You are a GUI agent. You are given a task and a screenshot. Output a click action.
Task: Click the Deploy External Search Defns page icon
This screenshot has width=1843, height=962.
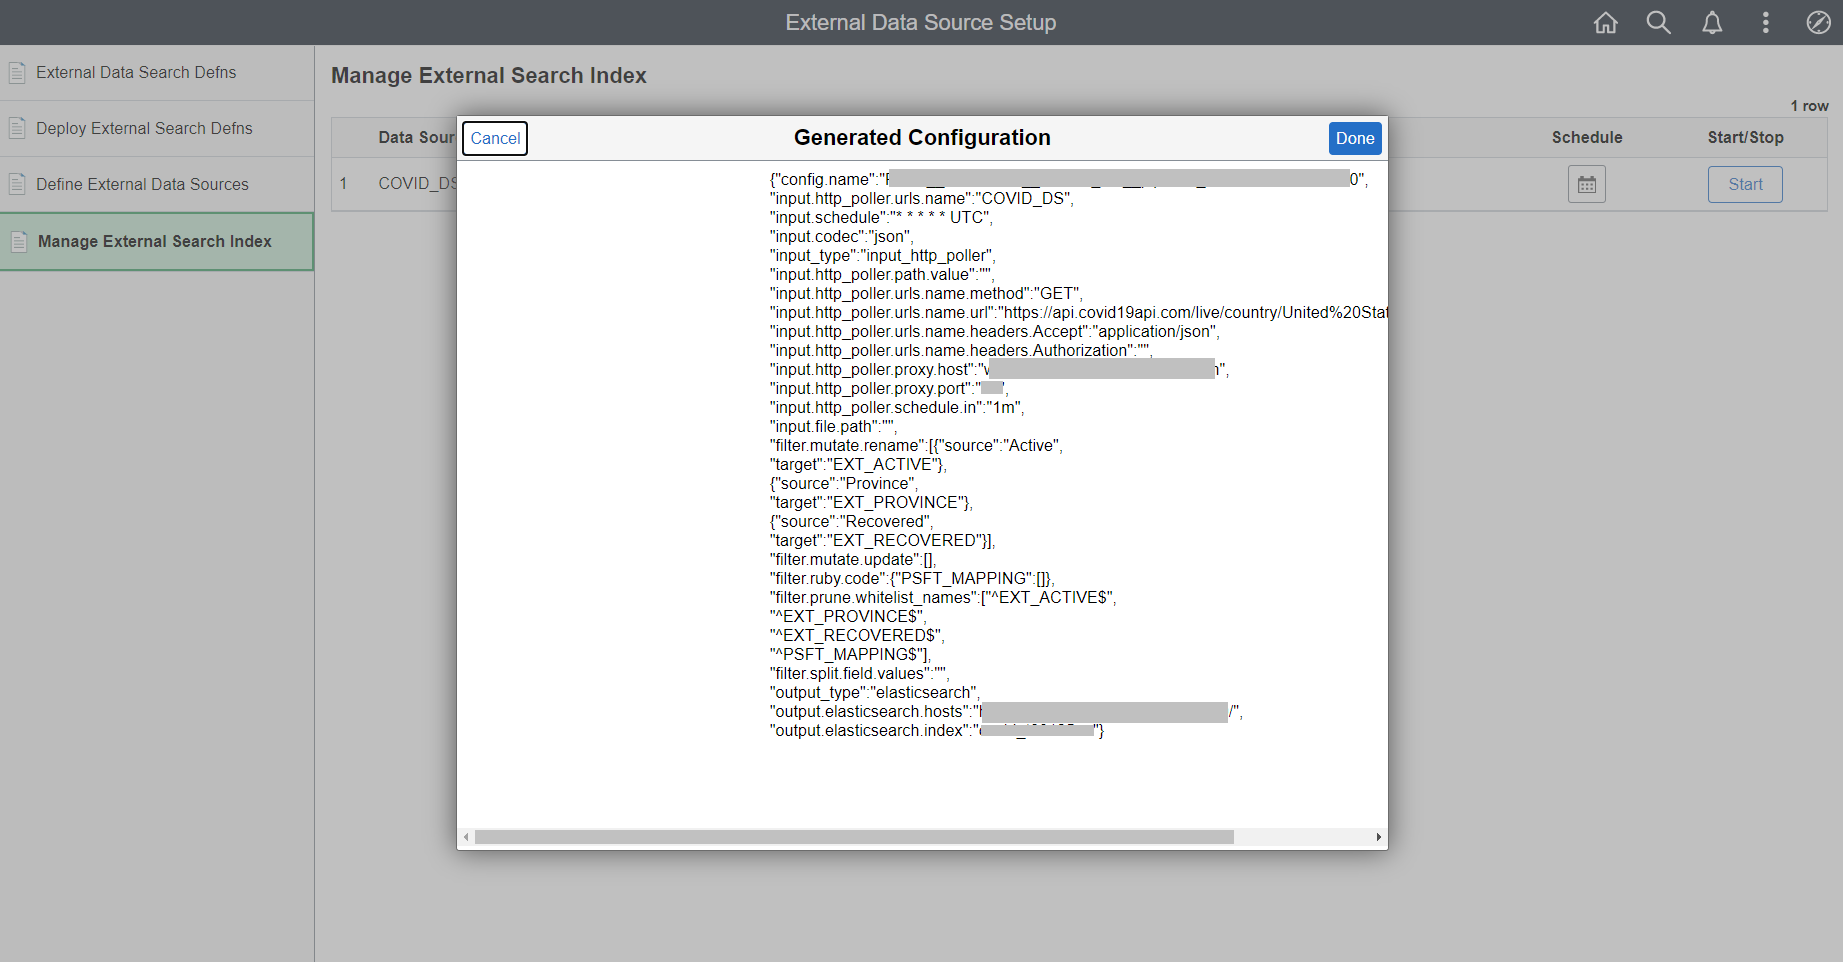coord(17,129)
